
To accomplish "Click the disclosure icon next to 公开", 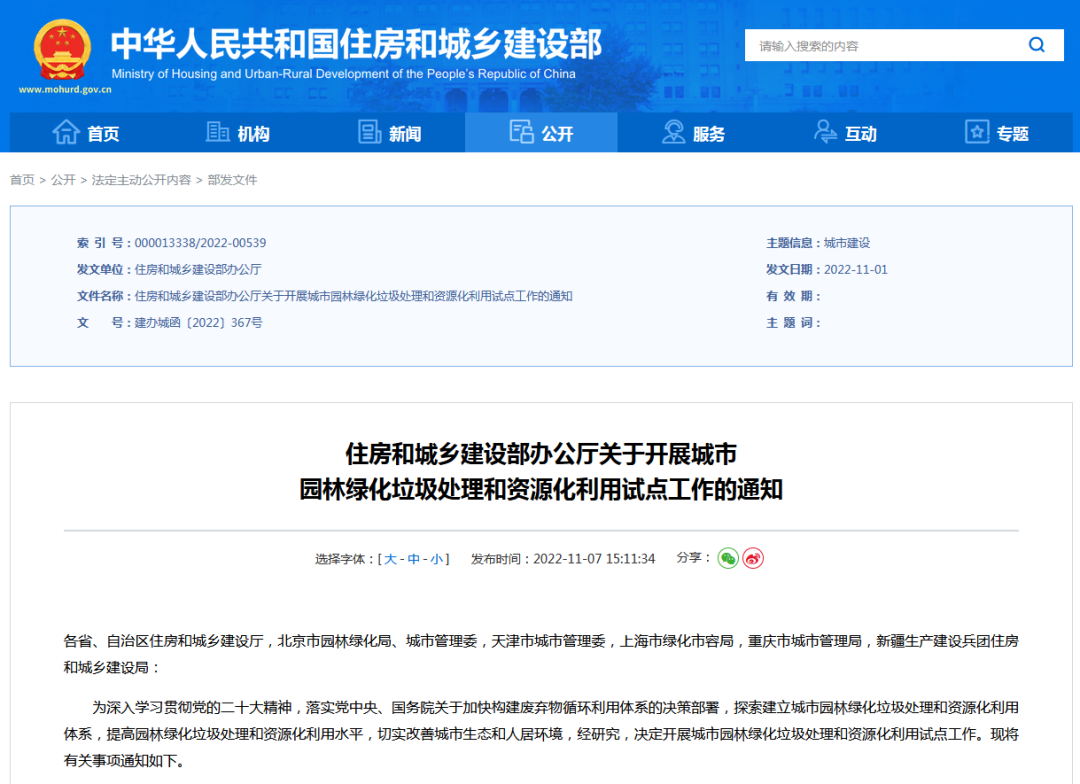I will coord(522,131).
